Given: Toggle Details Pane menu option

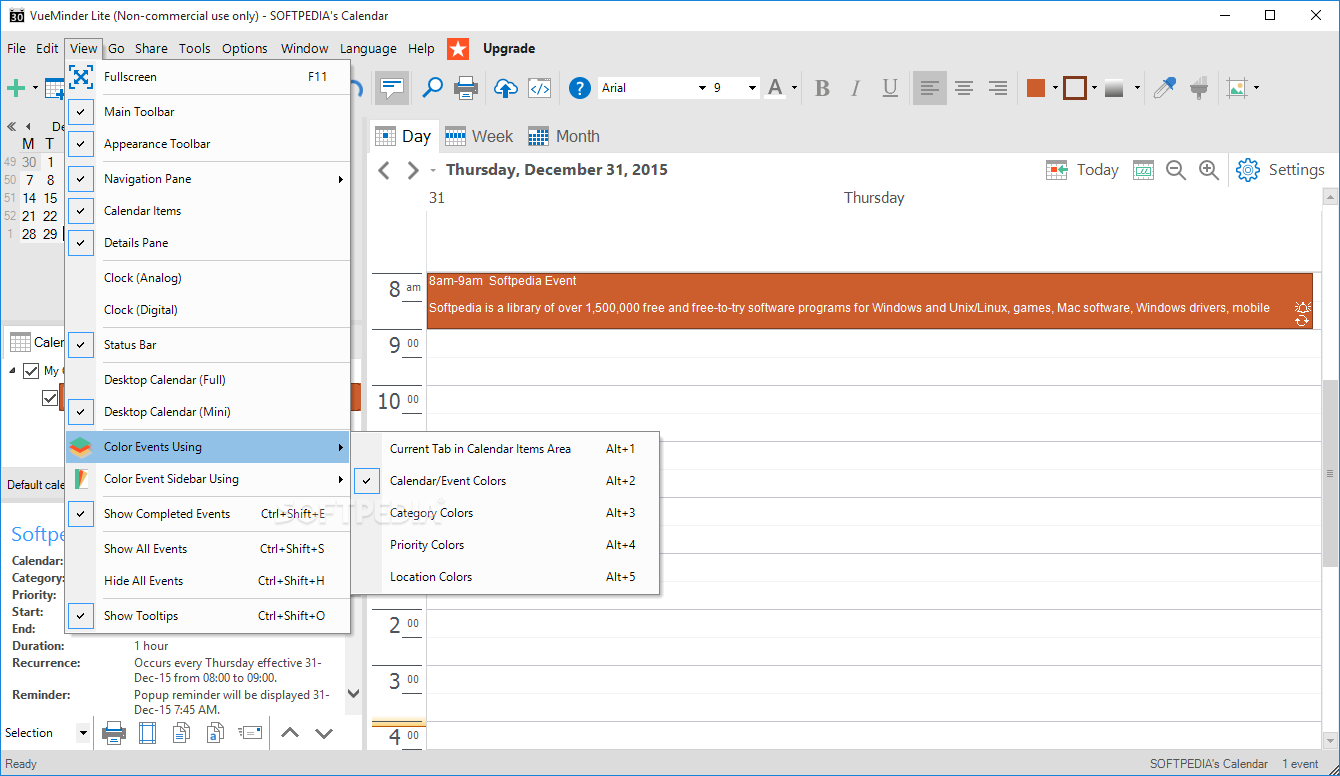Looking at the screenshot, I should point(208,243).
